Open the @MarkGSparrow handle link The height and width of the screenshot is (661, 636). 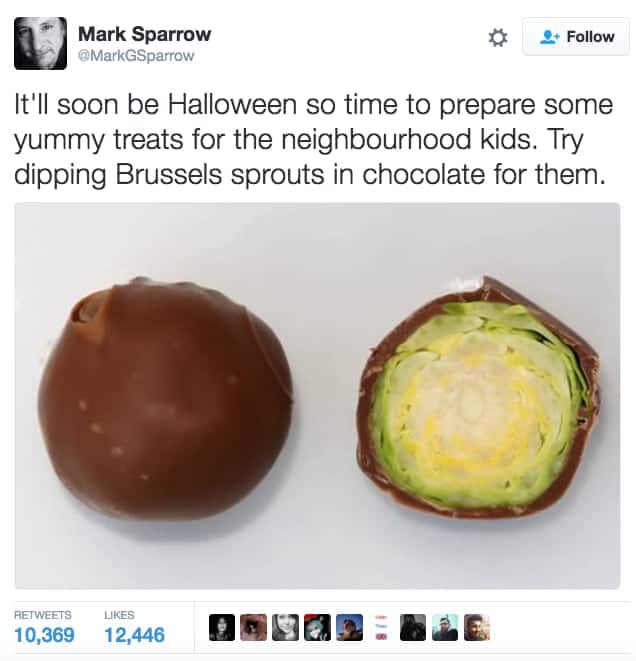(x=136, y=56)
